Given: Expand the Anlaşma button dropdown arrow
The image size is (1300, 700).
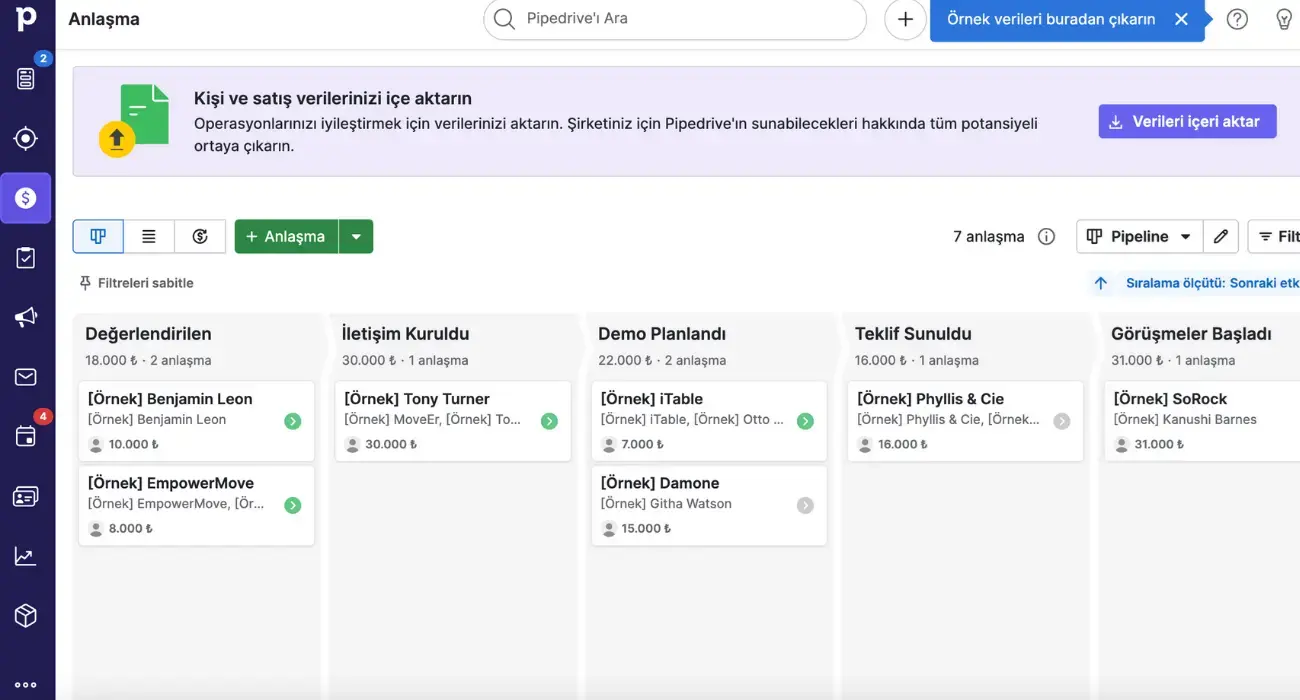Looking at the screenshot, I should [x=356, y=236].
